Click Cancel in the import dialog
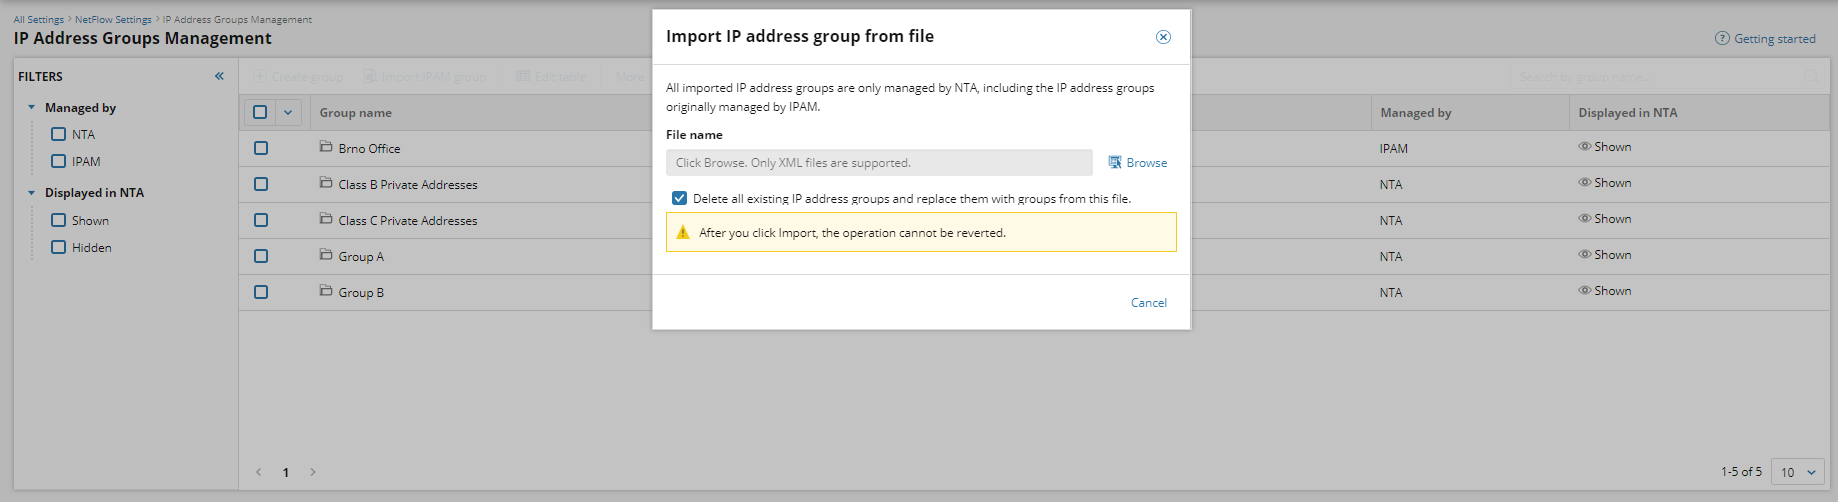 coord(1148,303)
